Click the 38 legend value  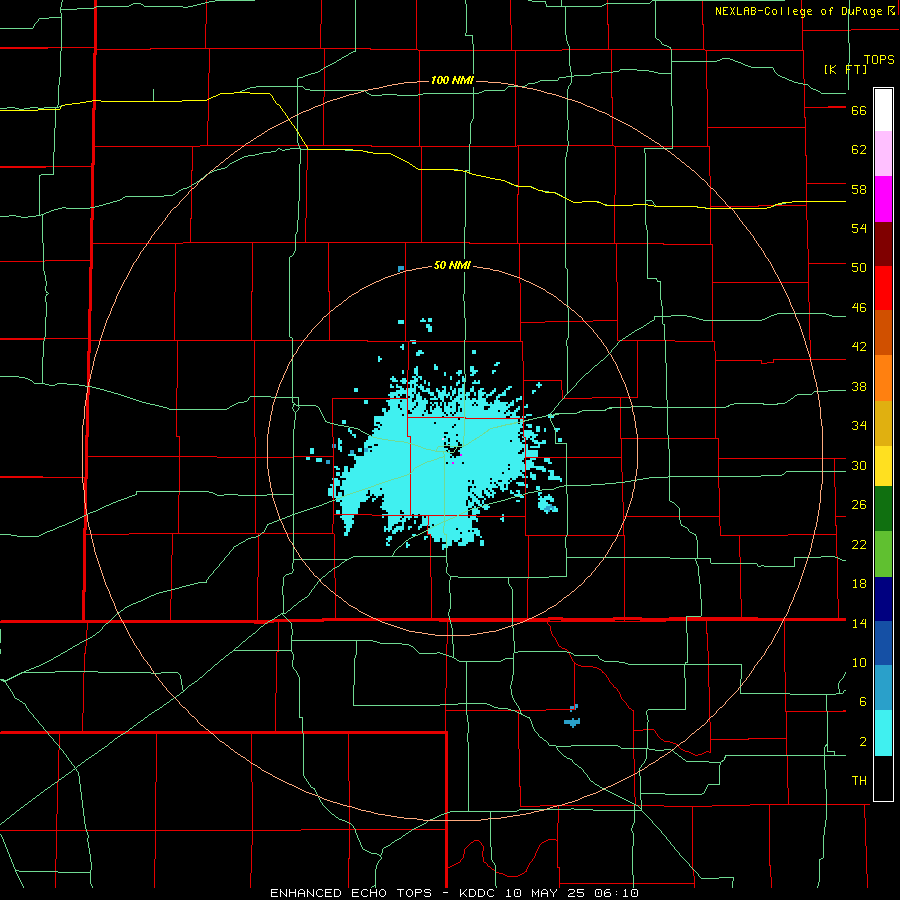point(859,387)
